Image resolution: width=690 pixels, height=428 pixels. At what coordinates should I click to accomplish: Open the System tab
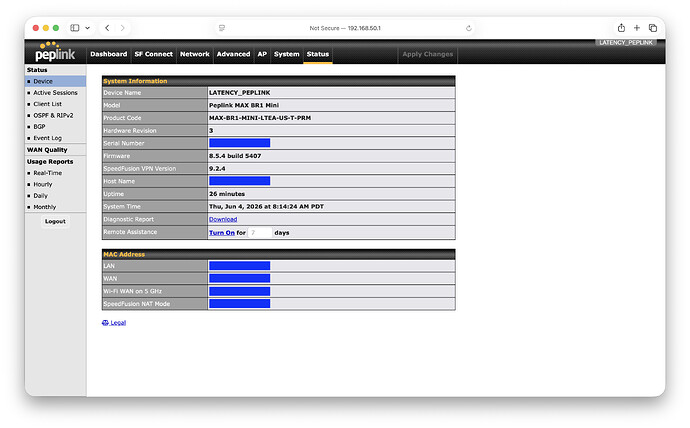point(286,54)
